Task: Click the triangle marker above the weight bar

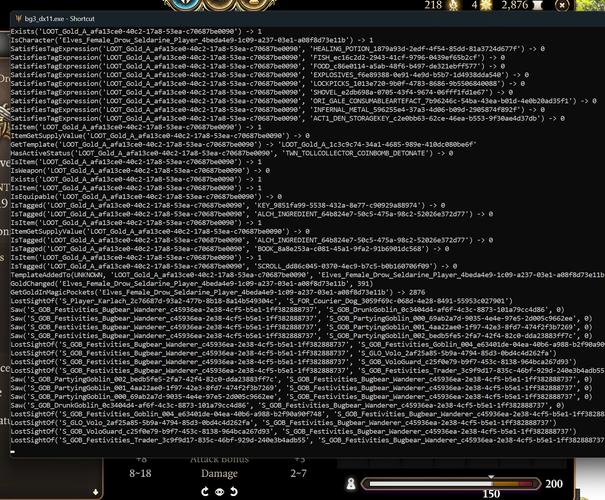Action: coord(491,477)
